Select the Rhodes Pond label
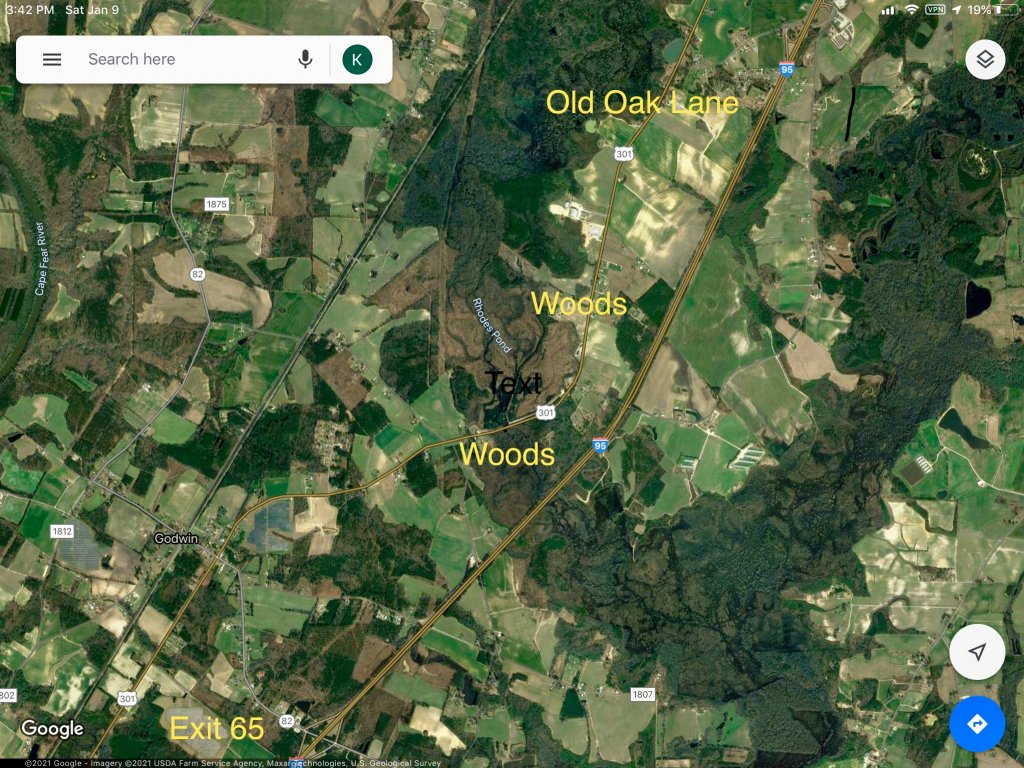 (491, 325)
